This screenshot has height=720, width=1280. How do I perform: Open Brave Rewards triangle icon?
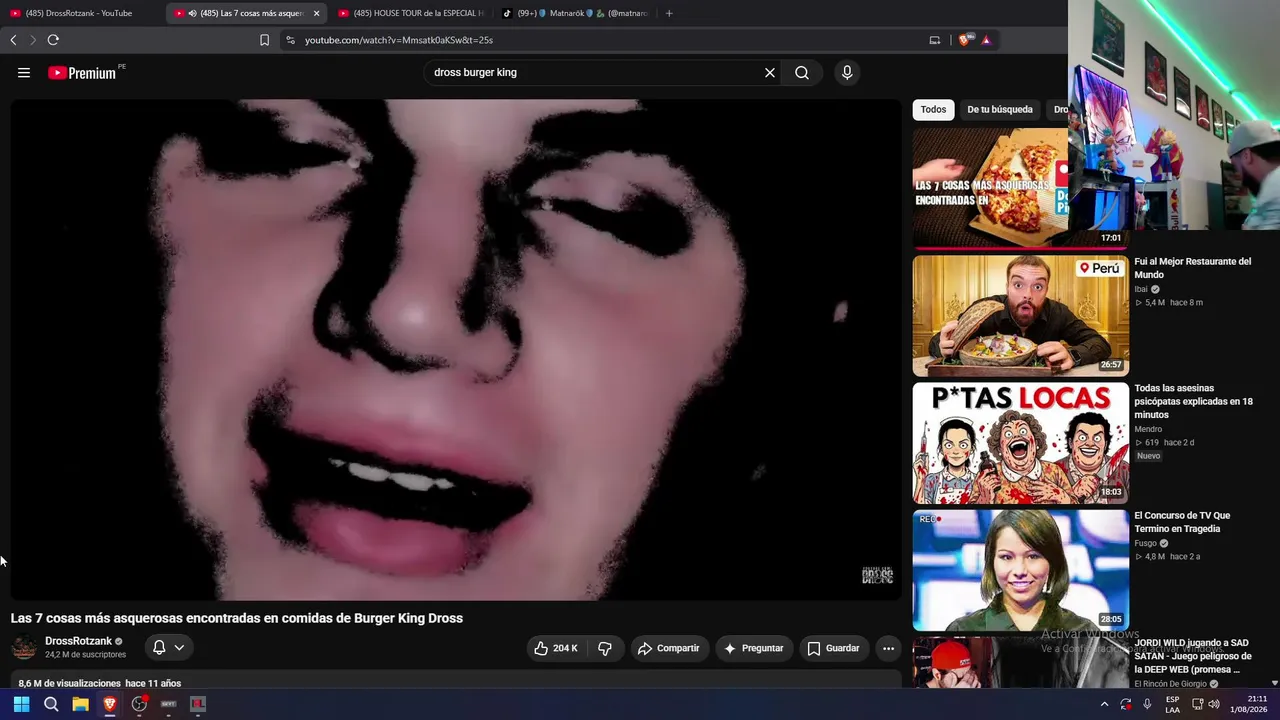coord(986,40)
